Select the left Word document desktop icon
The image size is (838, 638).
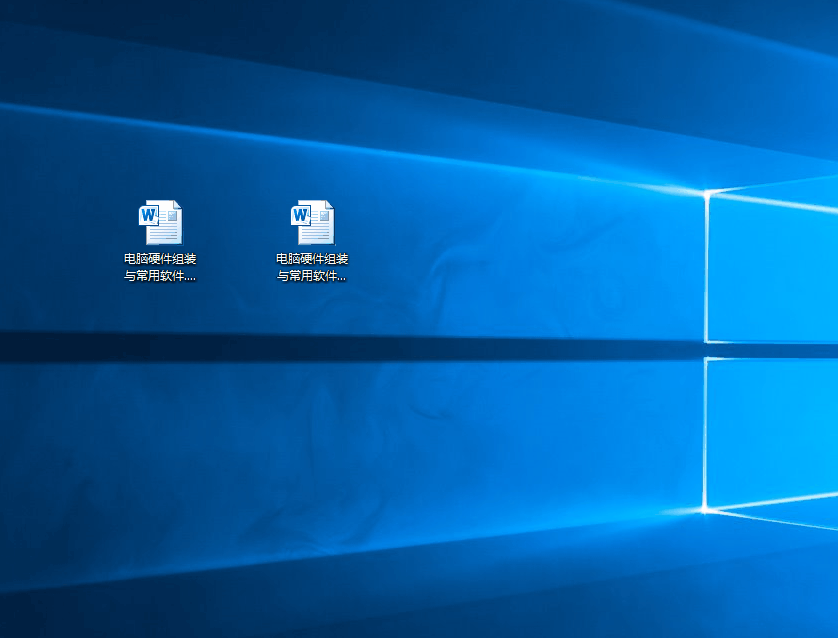160,222
